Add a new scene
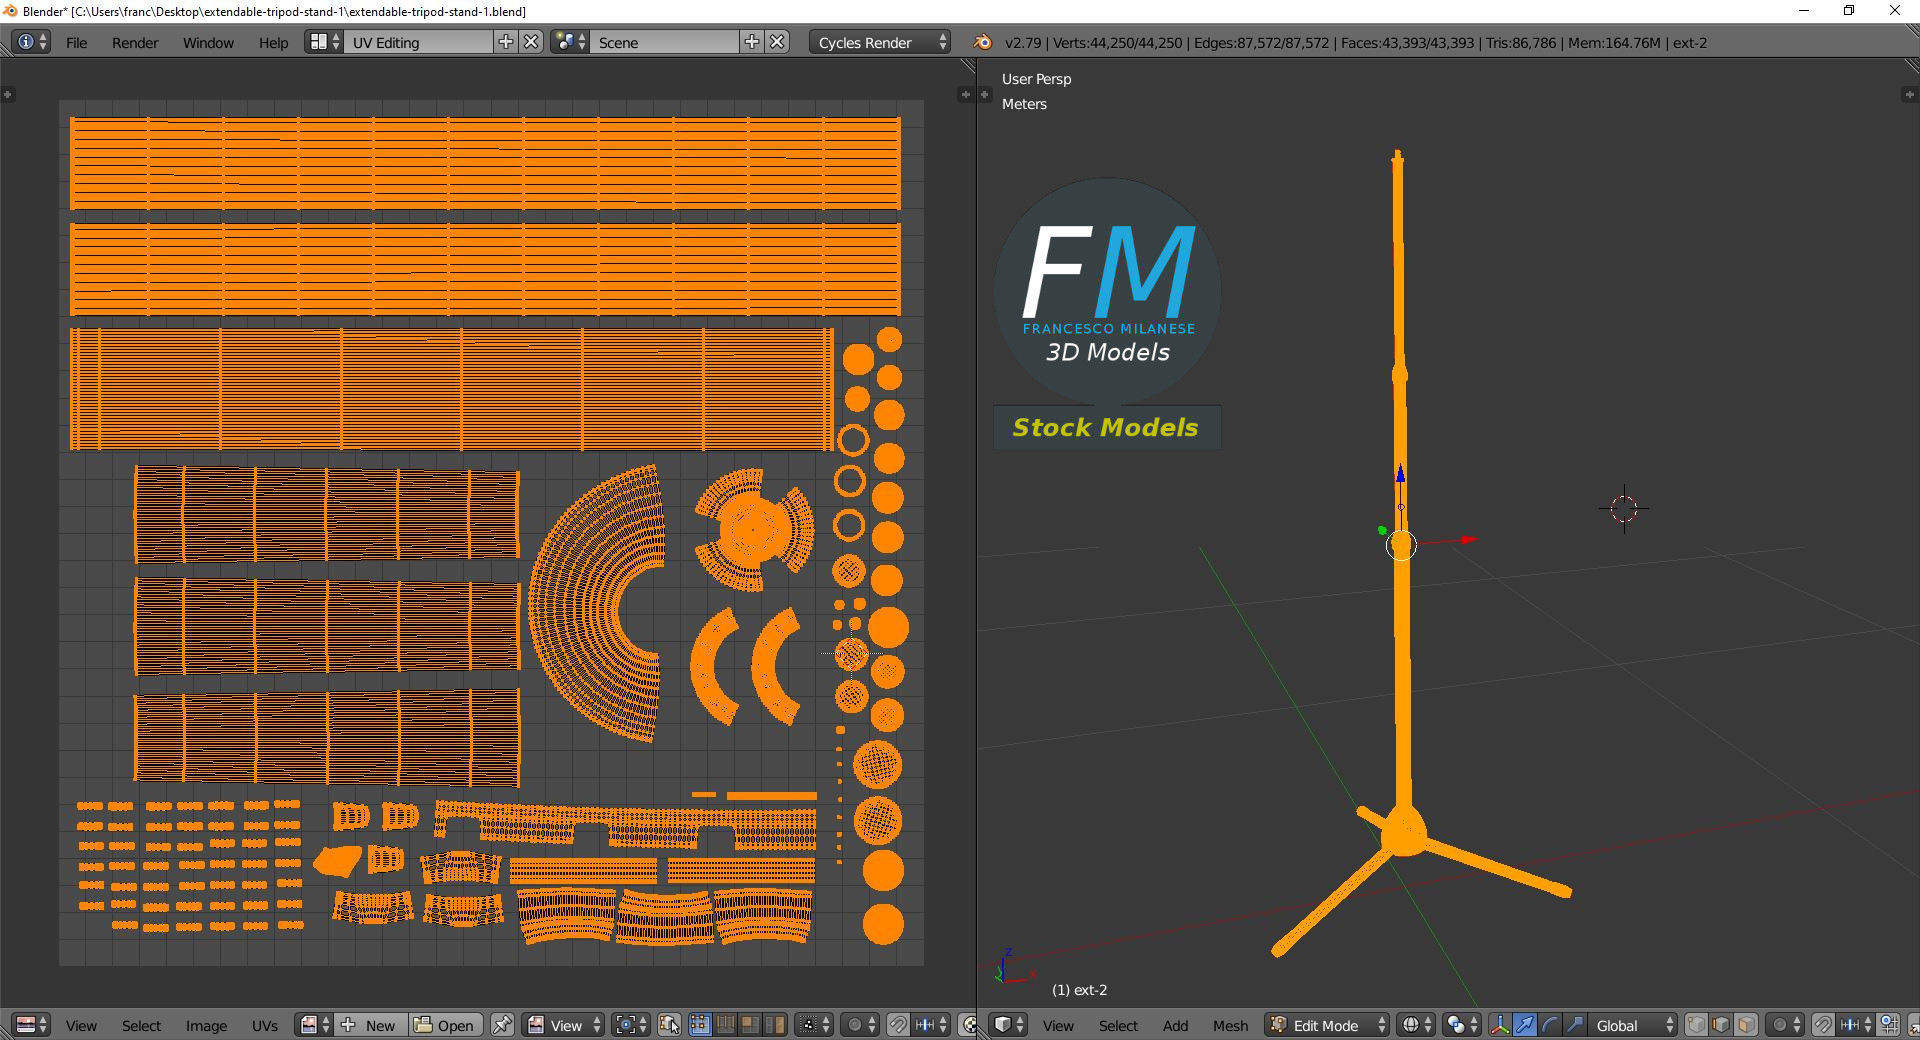This screenshot has height=1040, width=1920. point(752,42)
